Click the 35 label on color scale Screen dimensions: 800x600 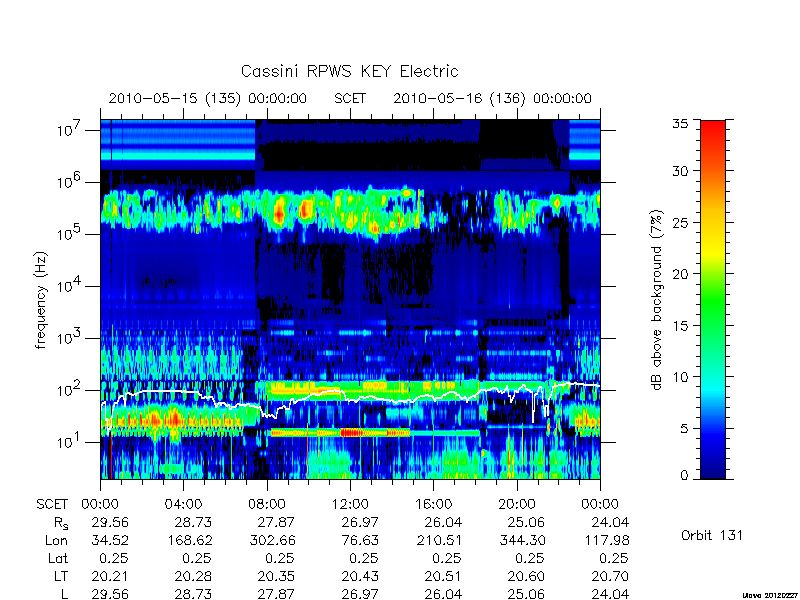pyautogui.click(x=679, y=124)
